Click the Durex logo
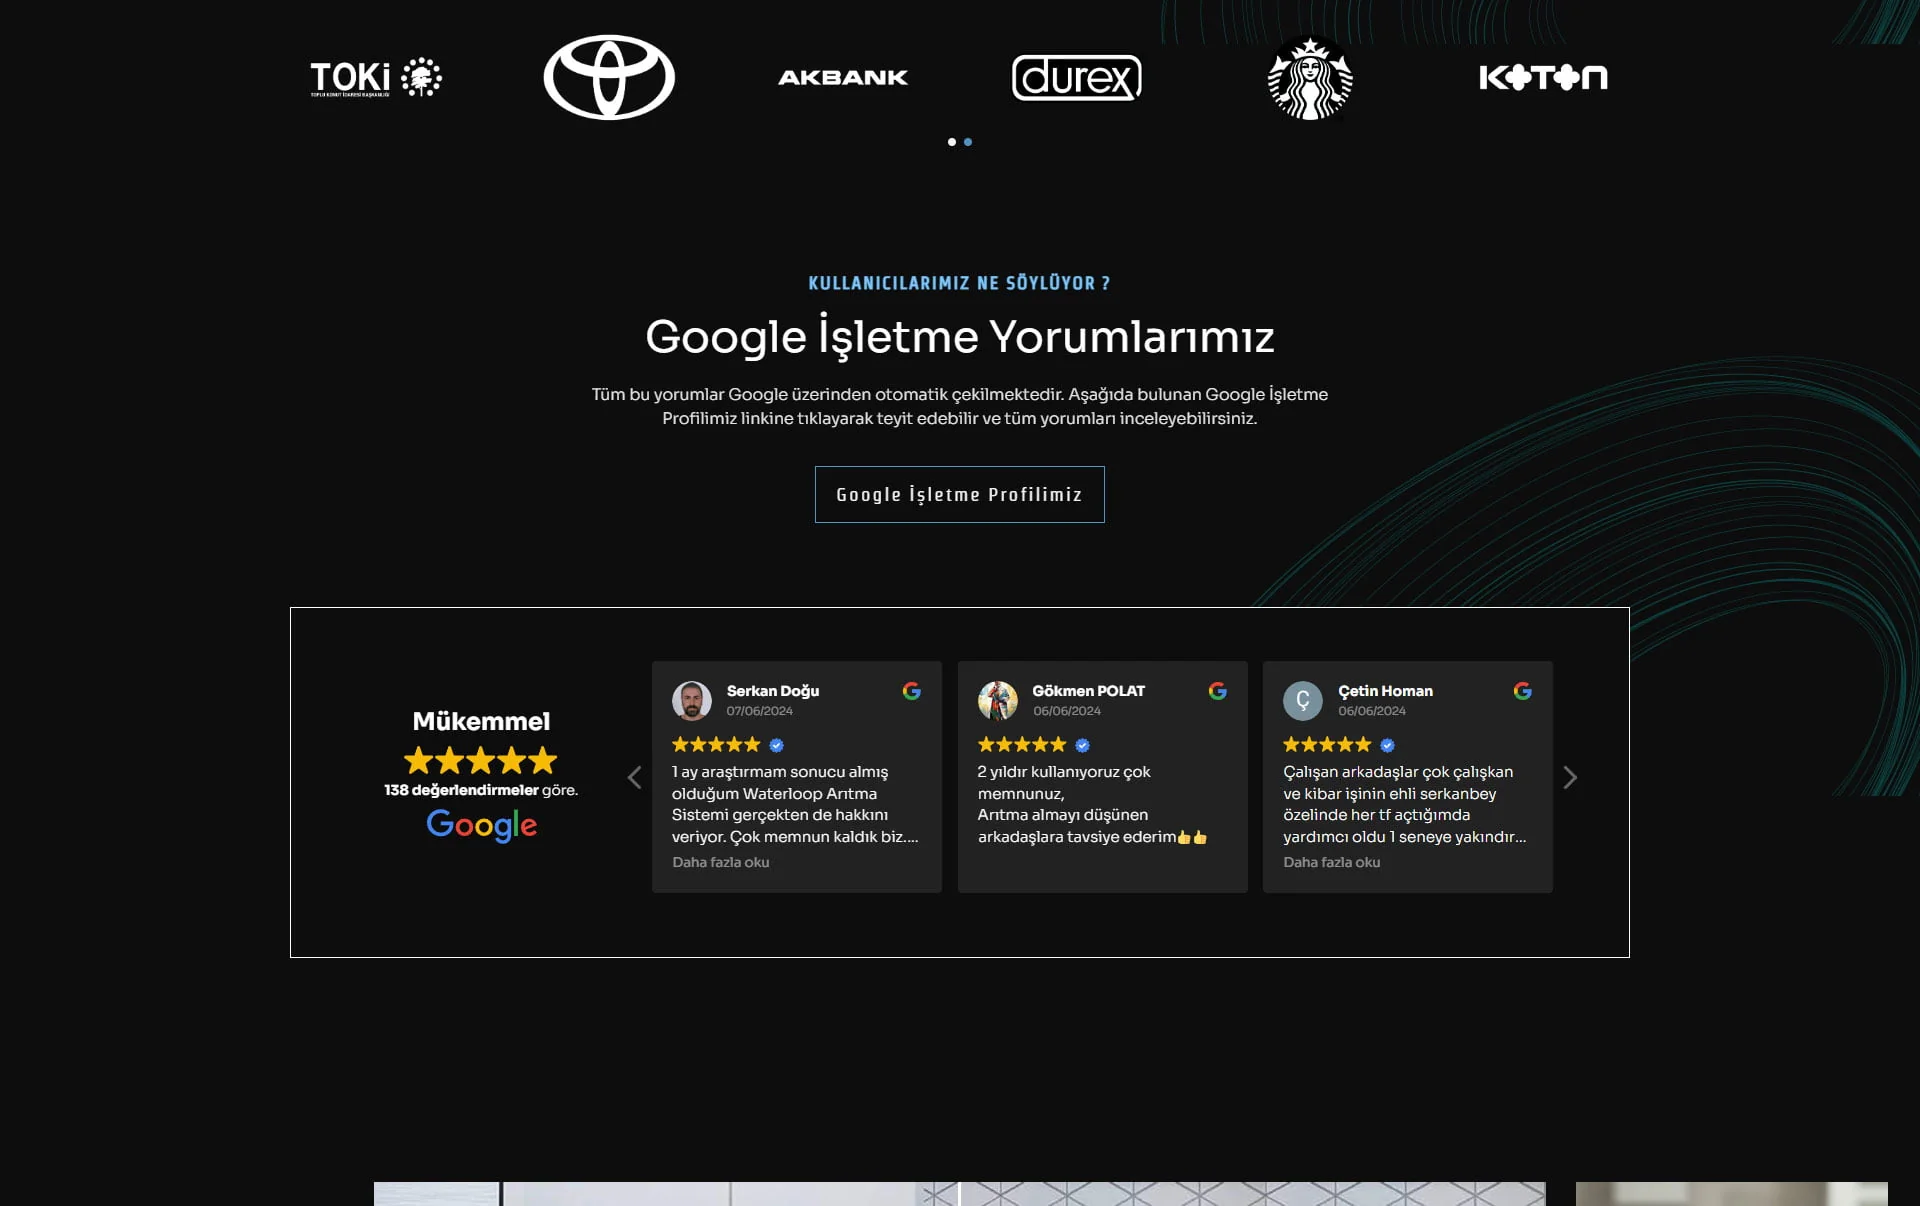This screenshot has width=1920, height=1206. pyautogui.click(x=1076, y=77)
